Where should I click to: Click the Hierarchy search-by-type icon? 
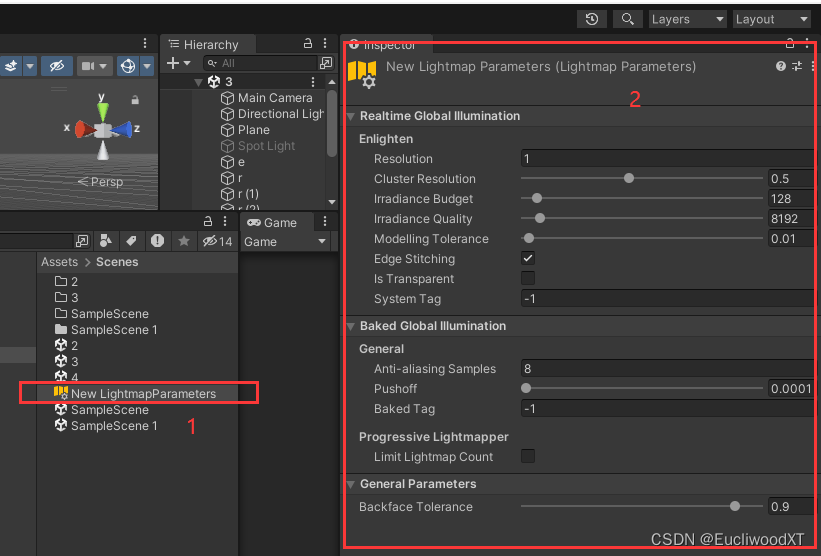tap(326, 63)
